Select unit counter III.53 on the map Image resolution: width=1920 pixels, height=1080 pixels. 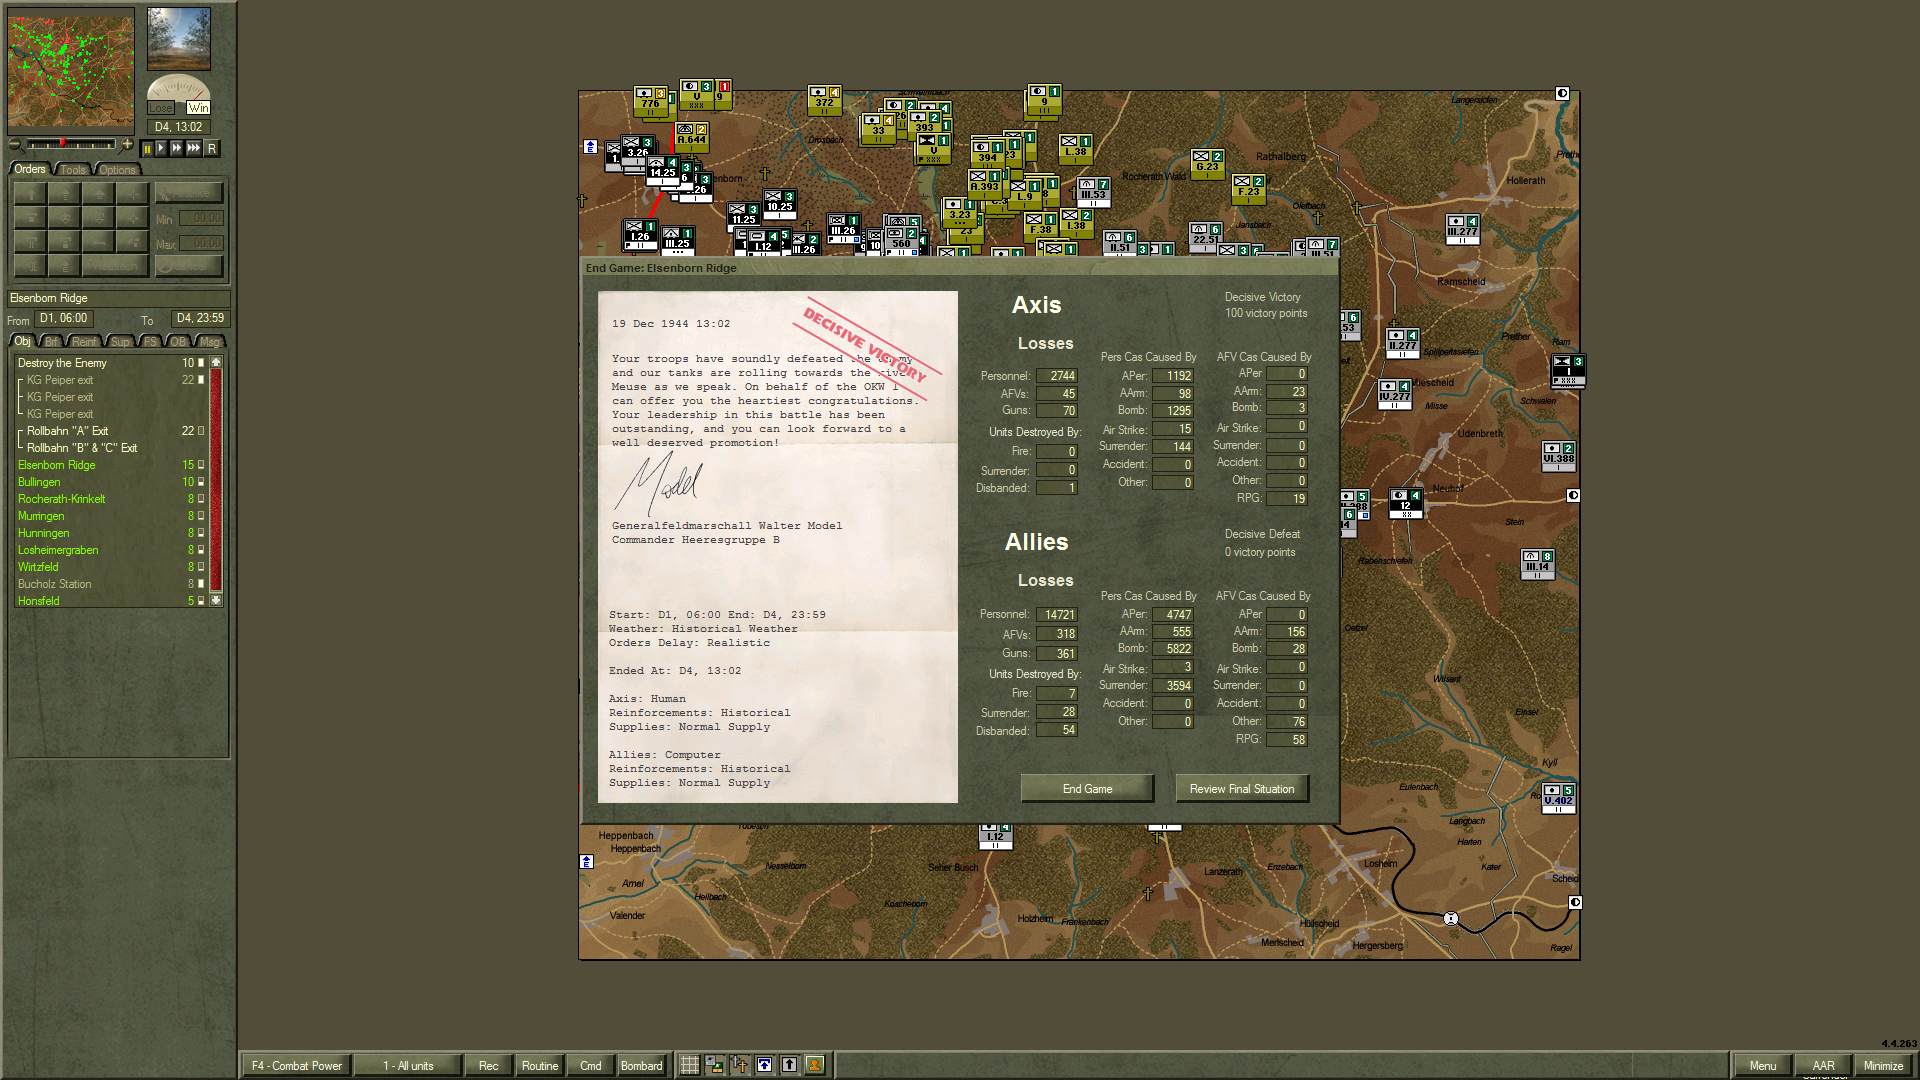pos(1094,193)
